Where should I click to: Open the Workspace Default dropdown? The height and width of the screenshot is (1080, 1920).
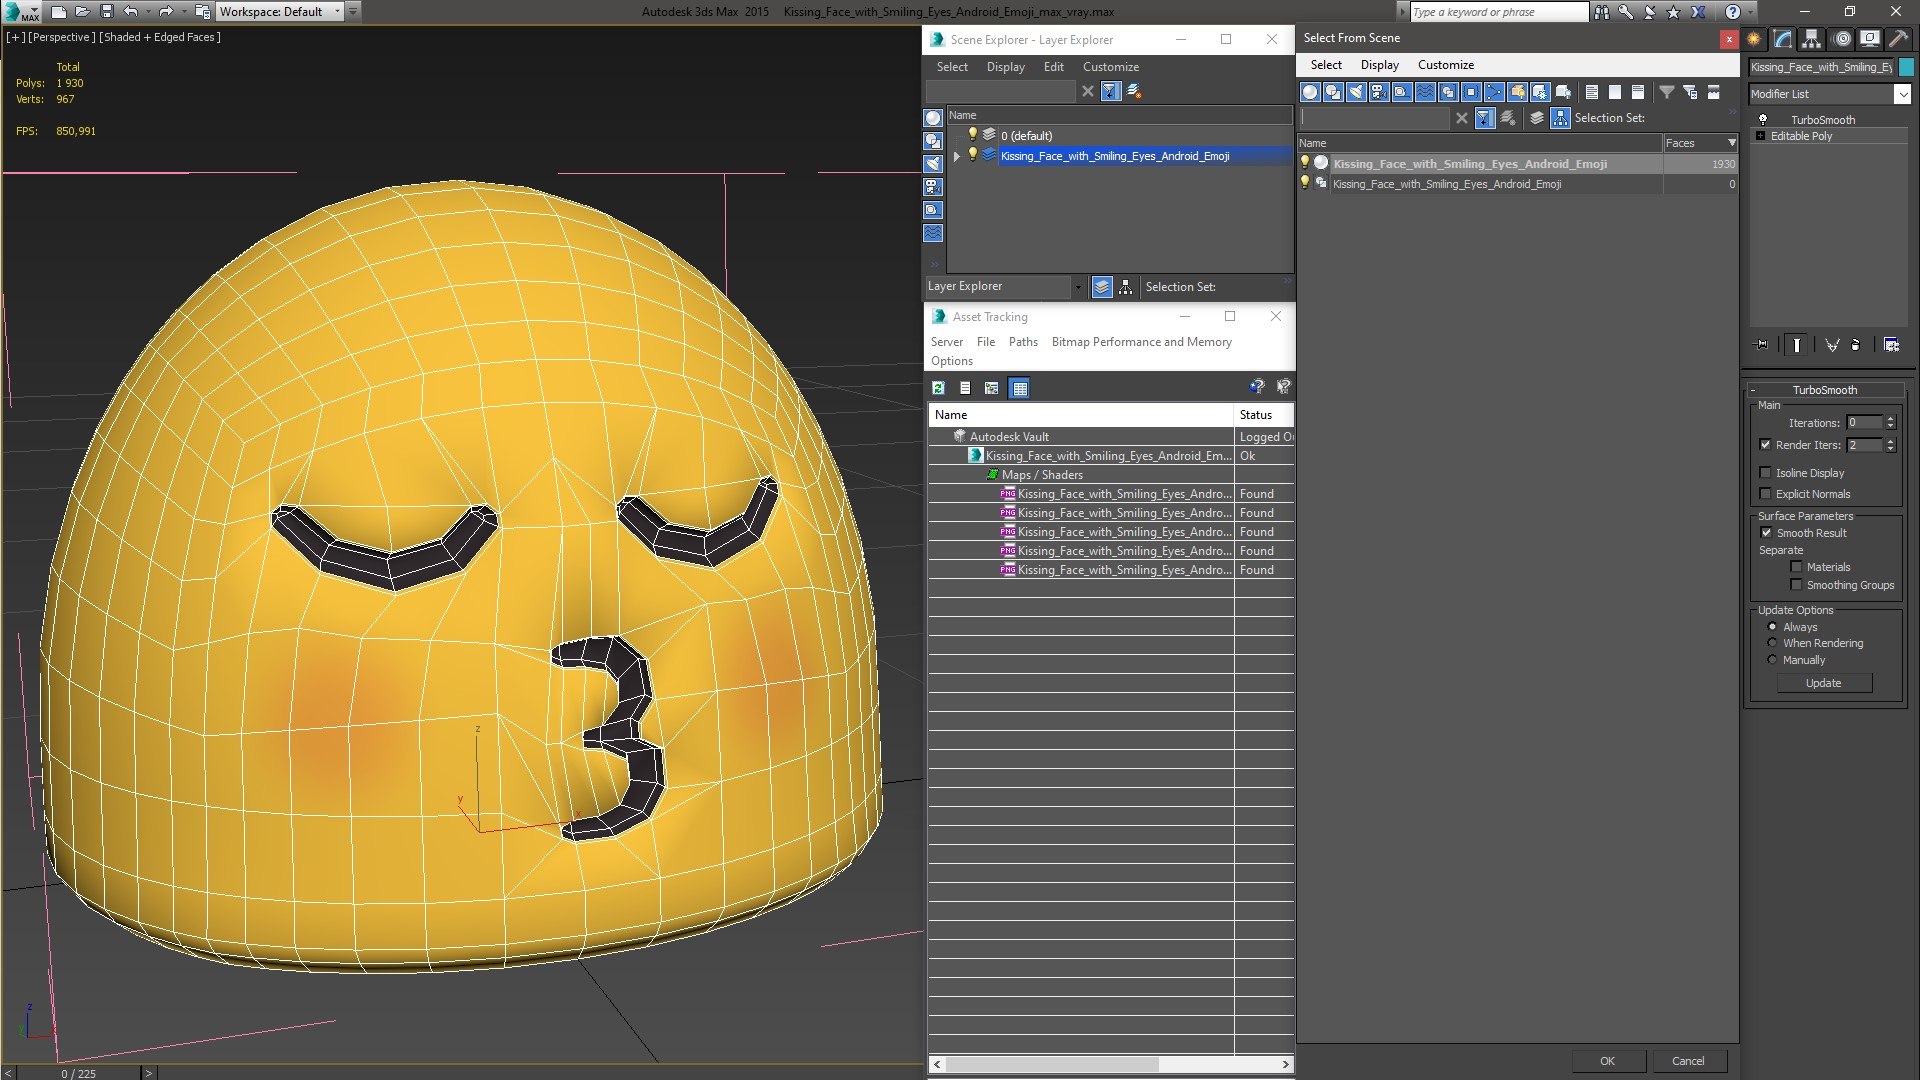pyautogui.click(x=281, y=12)
